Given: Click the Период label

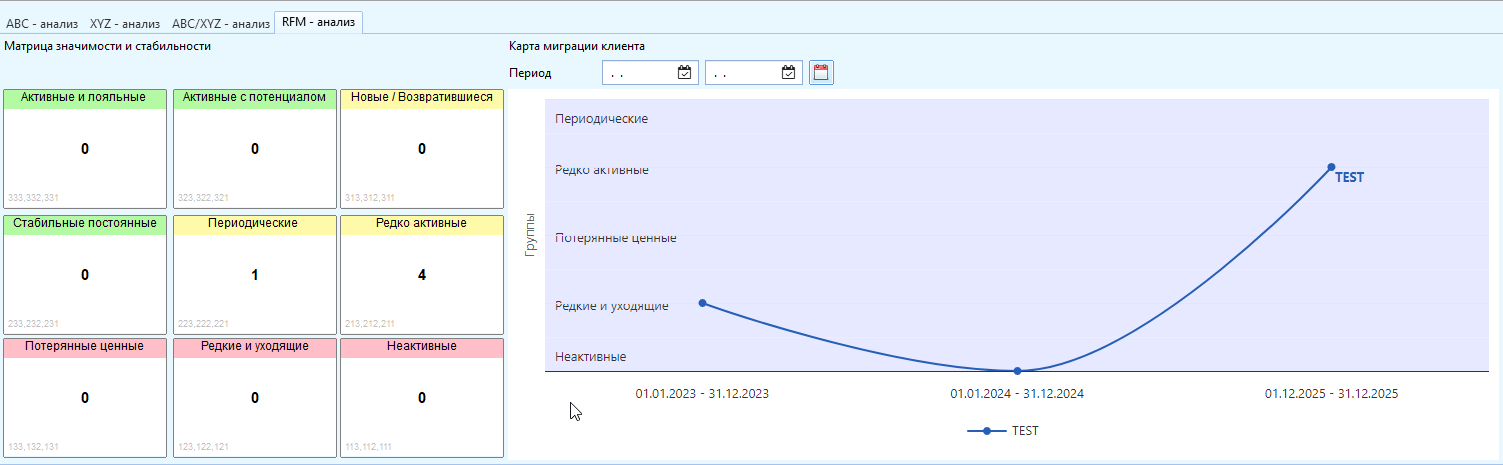Looking at the screenshot, I should [x=530, y=73].
